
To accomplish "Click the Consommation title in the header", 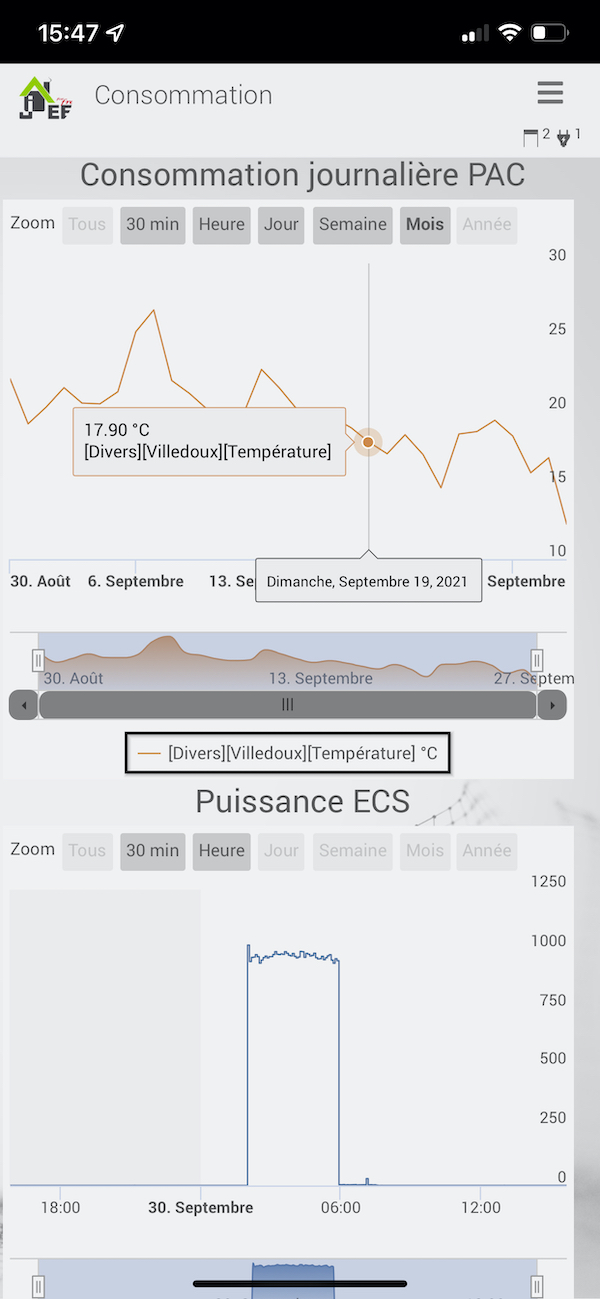I will coord(183,95).
